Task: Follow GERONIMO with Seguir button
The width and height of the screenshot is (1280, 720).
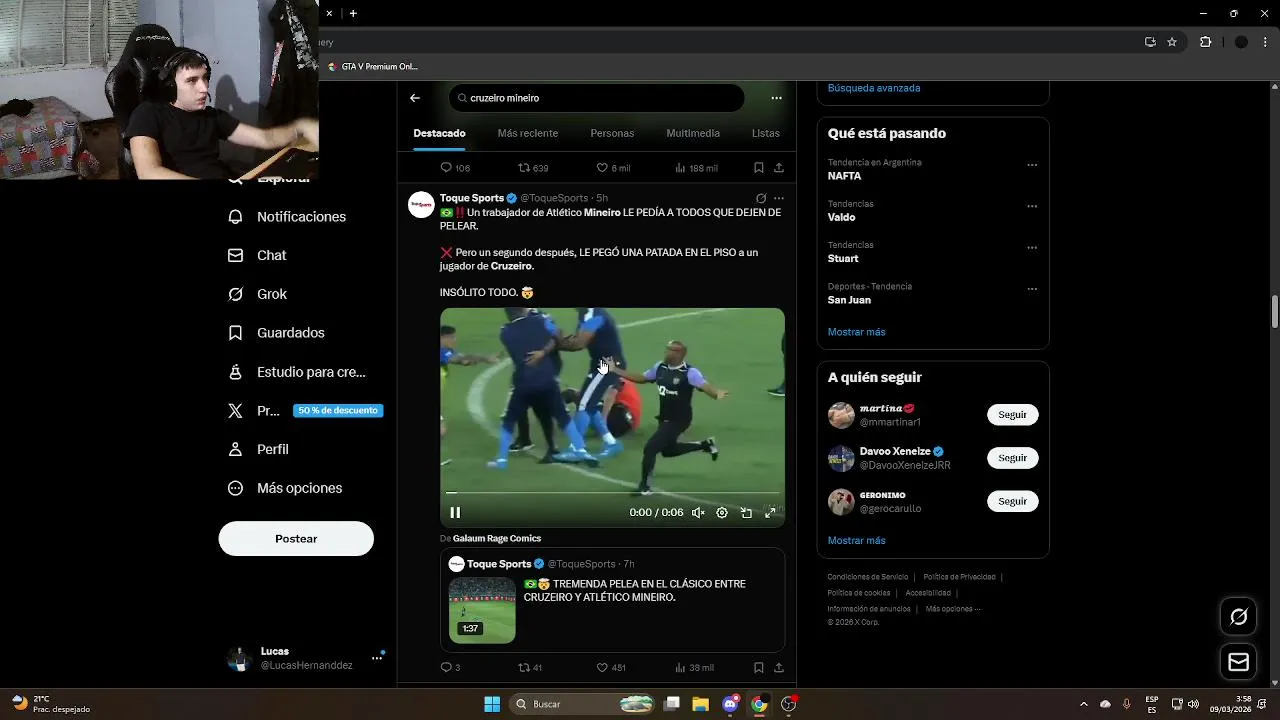Action: tap(1012, 501)
